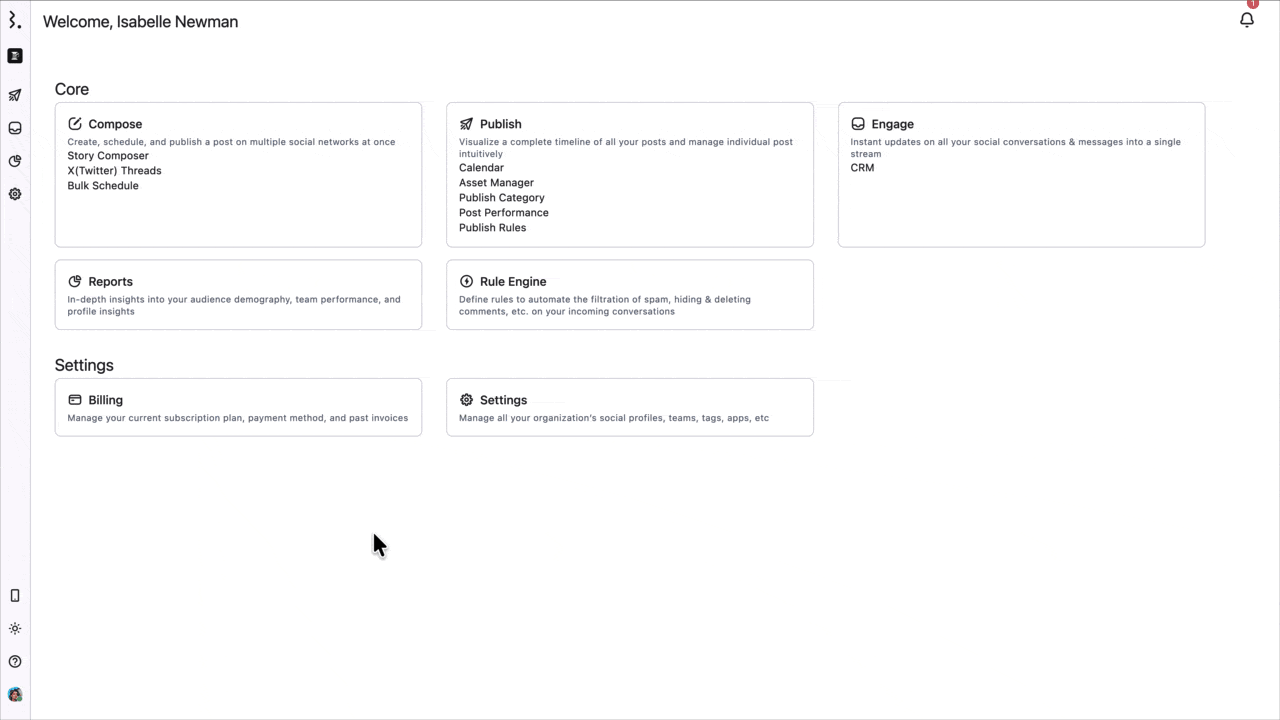Open the notifications bell

1246,20
